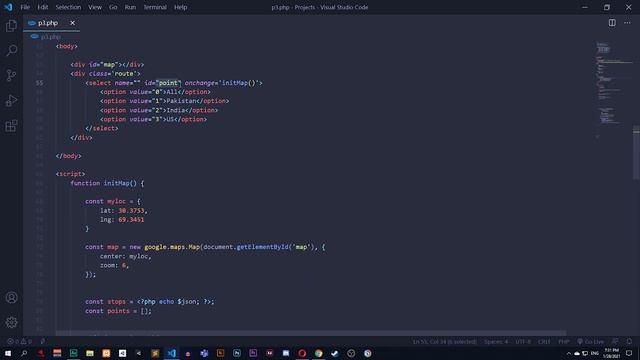
Task: Click initMap() in the onchange attribute
Action: [238, 83]
